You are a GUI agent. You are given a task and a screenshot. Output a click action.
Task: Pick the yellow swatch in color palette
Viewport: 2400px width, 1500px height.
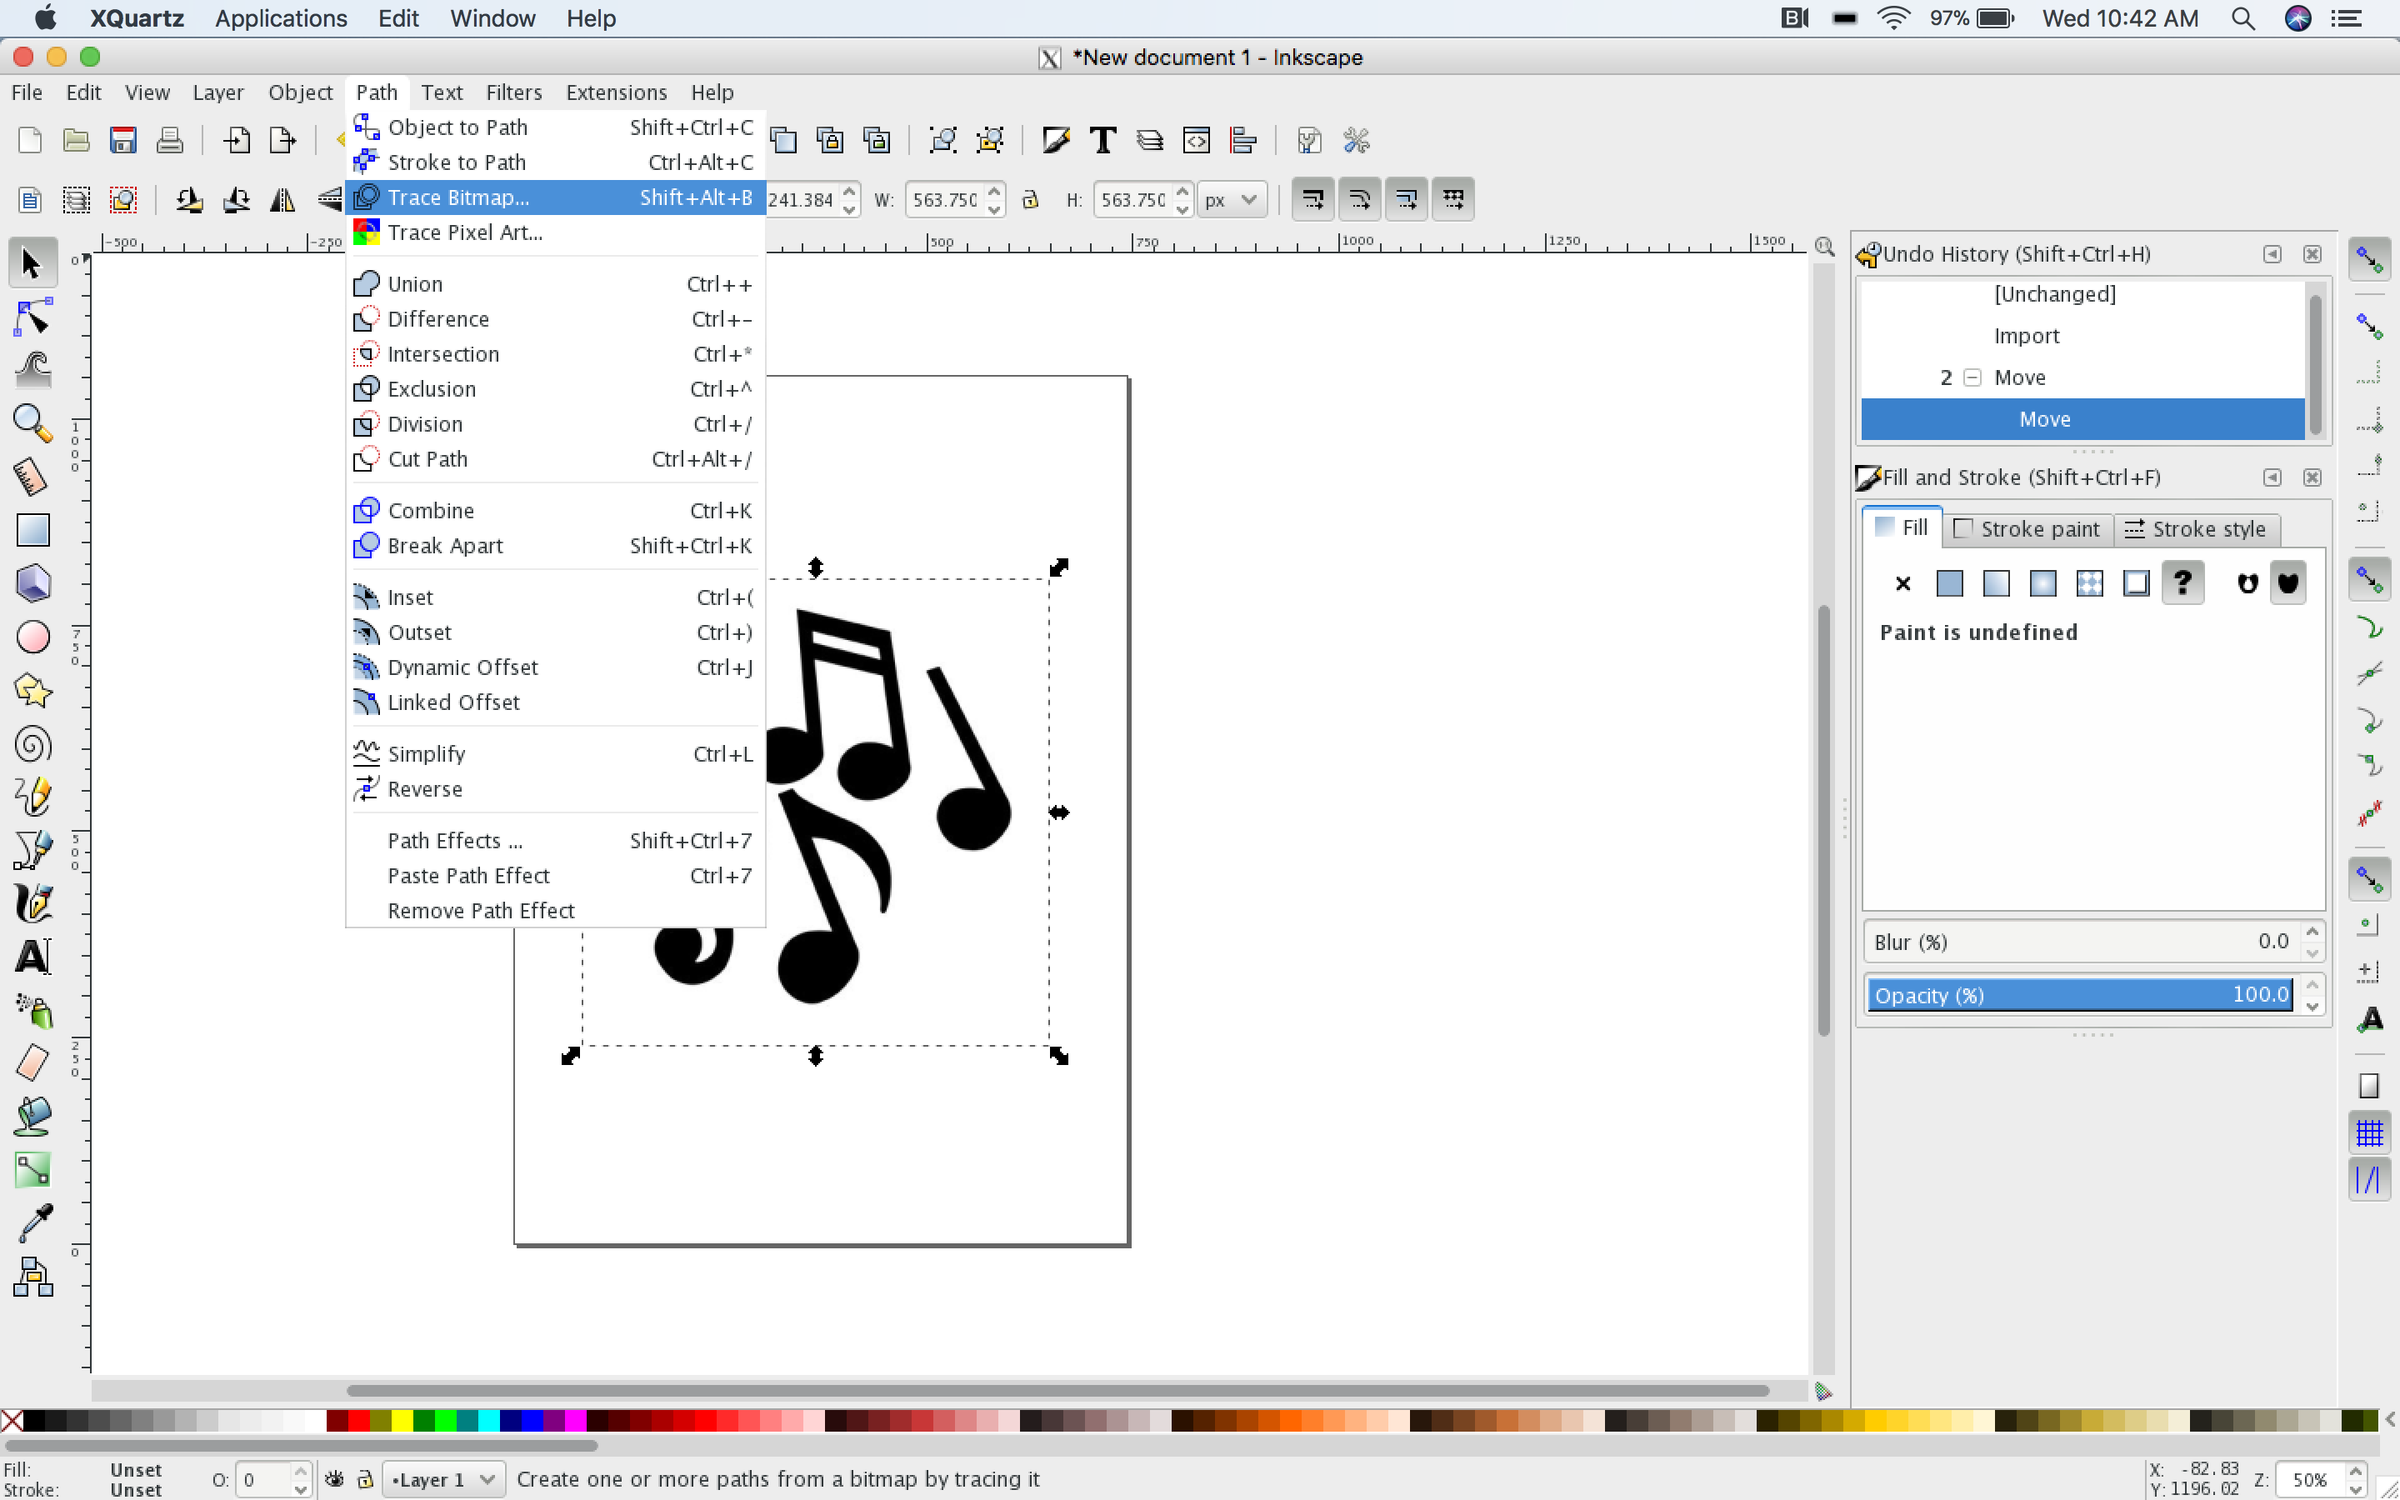[402, 1420]
